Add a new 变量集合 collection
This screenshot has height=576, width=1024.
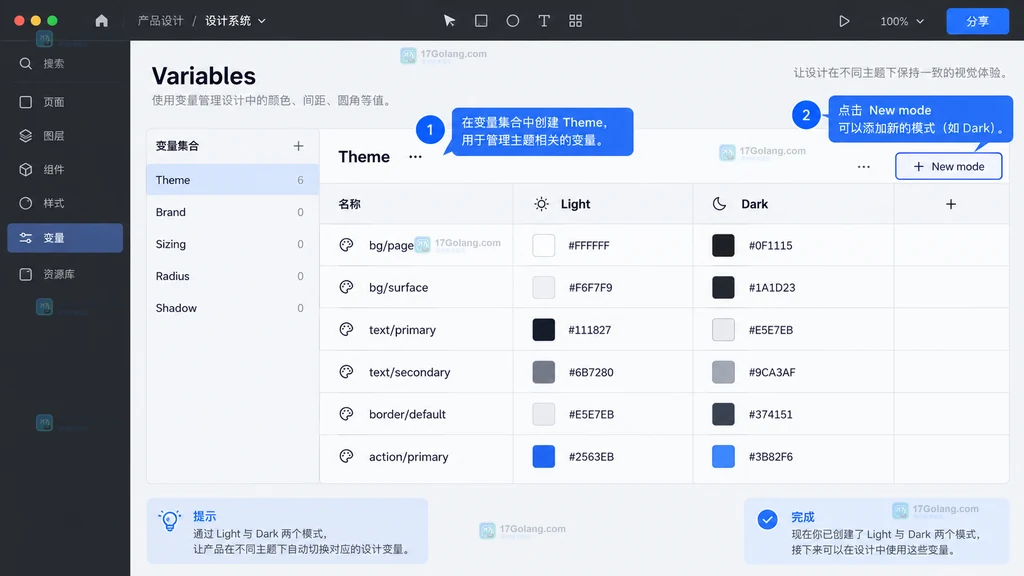[x=298, y=146]
